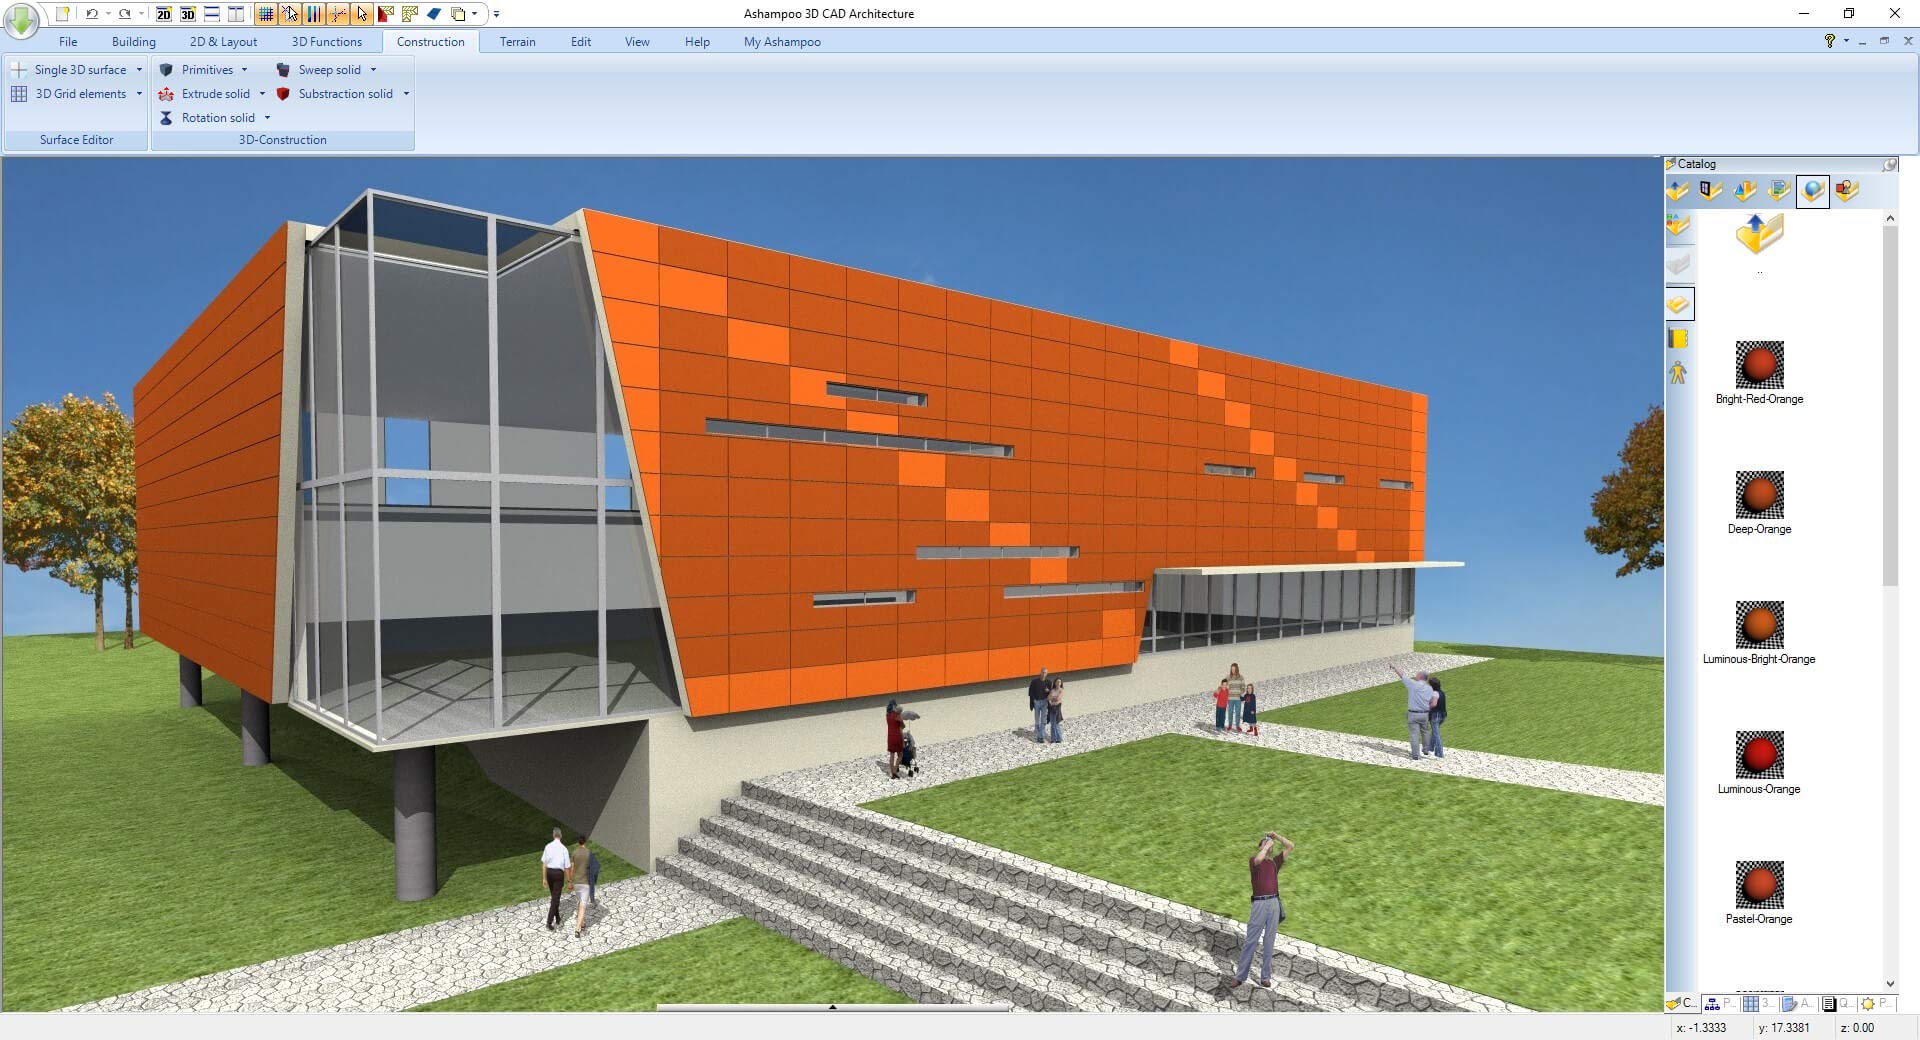Screen dimensions: 1920x1040
Task: Open the materials globe folder in Catalog
Action: [1812, 191]
